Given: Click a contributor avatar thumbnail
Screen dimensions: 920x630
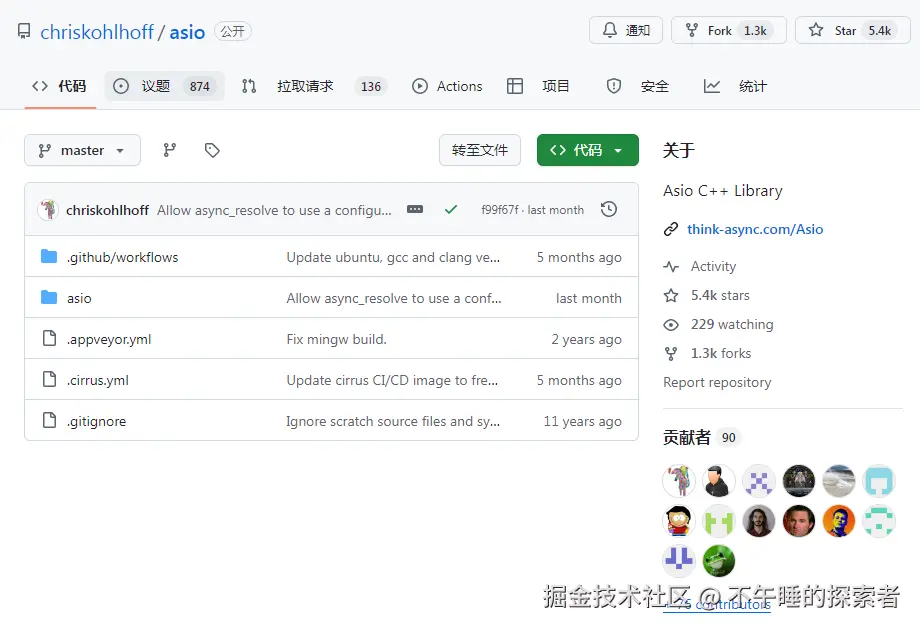Looking at the screenshot, I should [x=679, y=481].
